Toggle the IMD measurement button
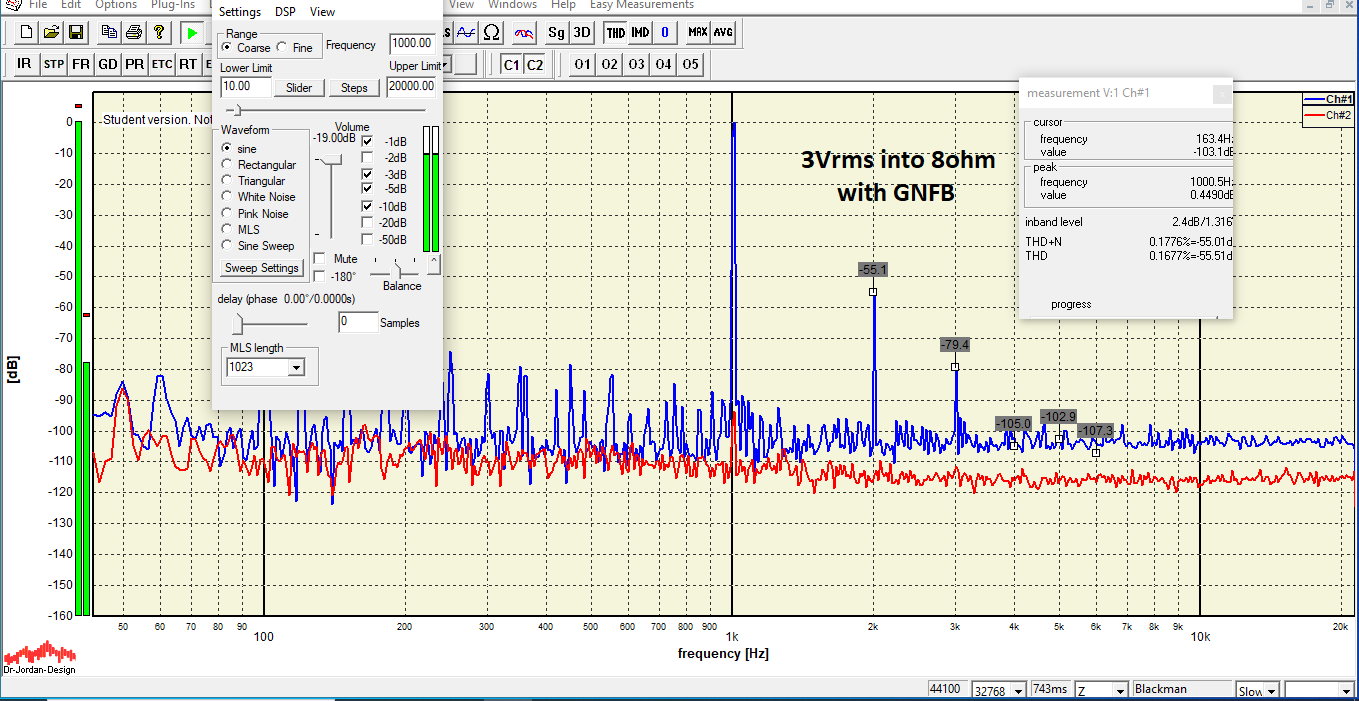This screenshot has width=1359, height=701. click(x=640, y=33)
